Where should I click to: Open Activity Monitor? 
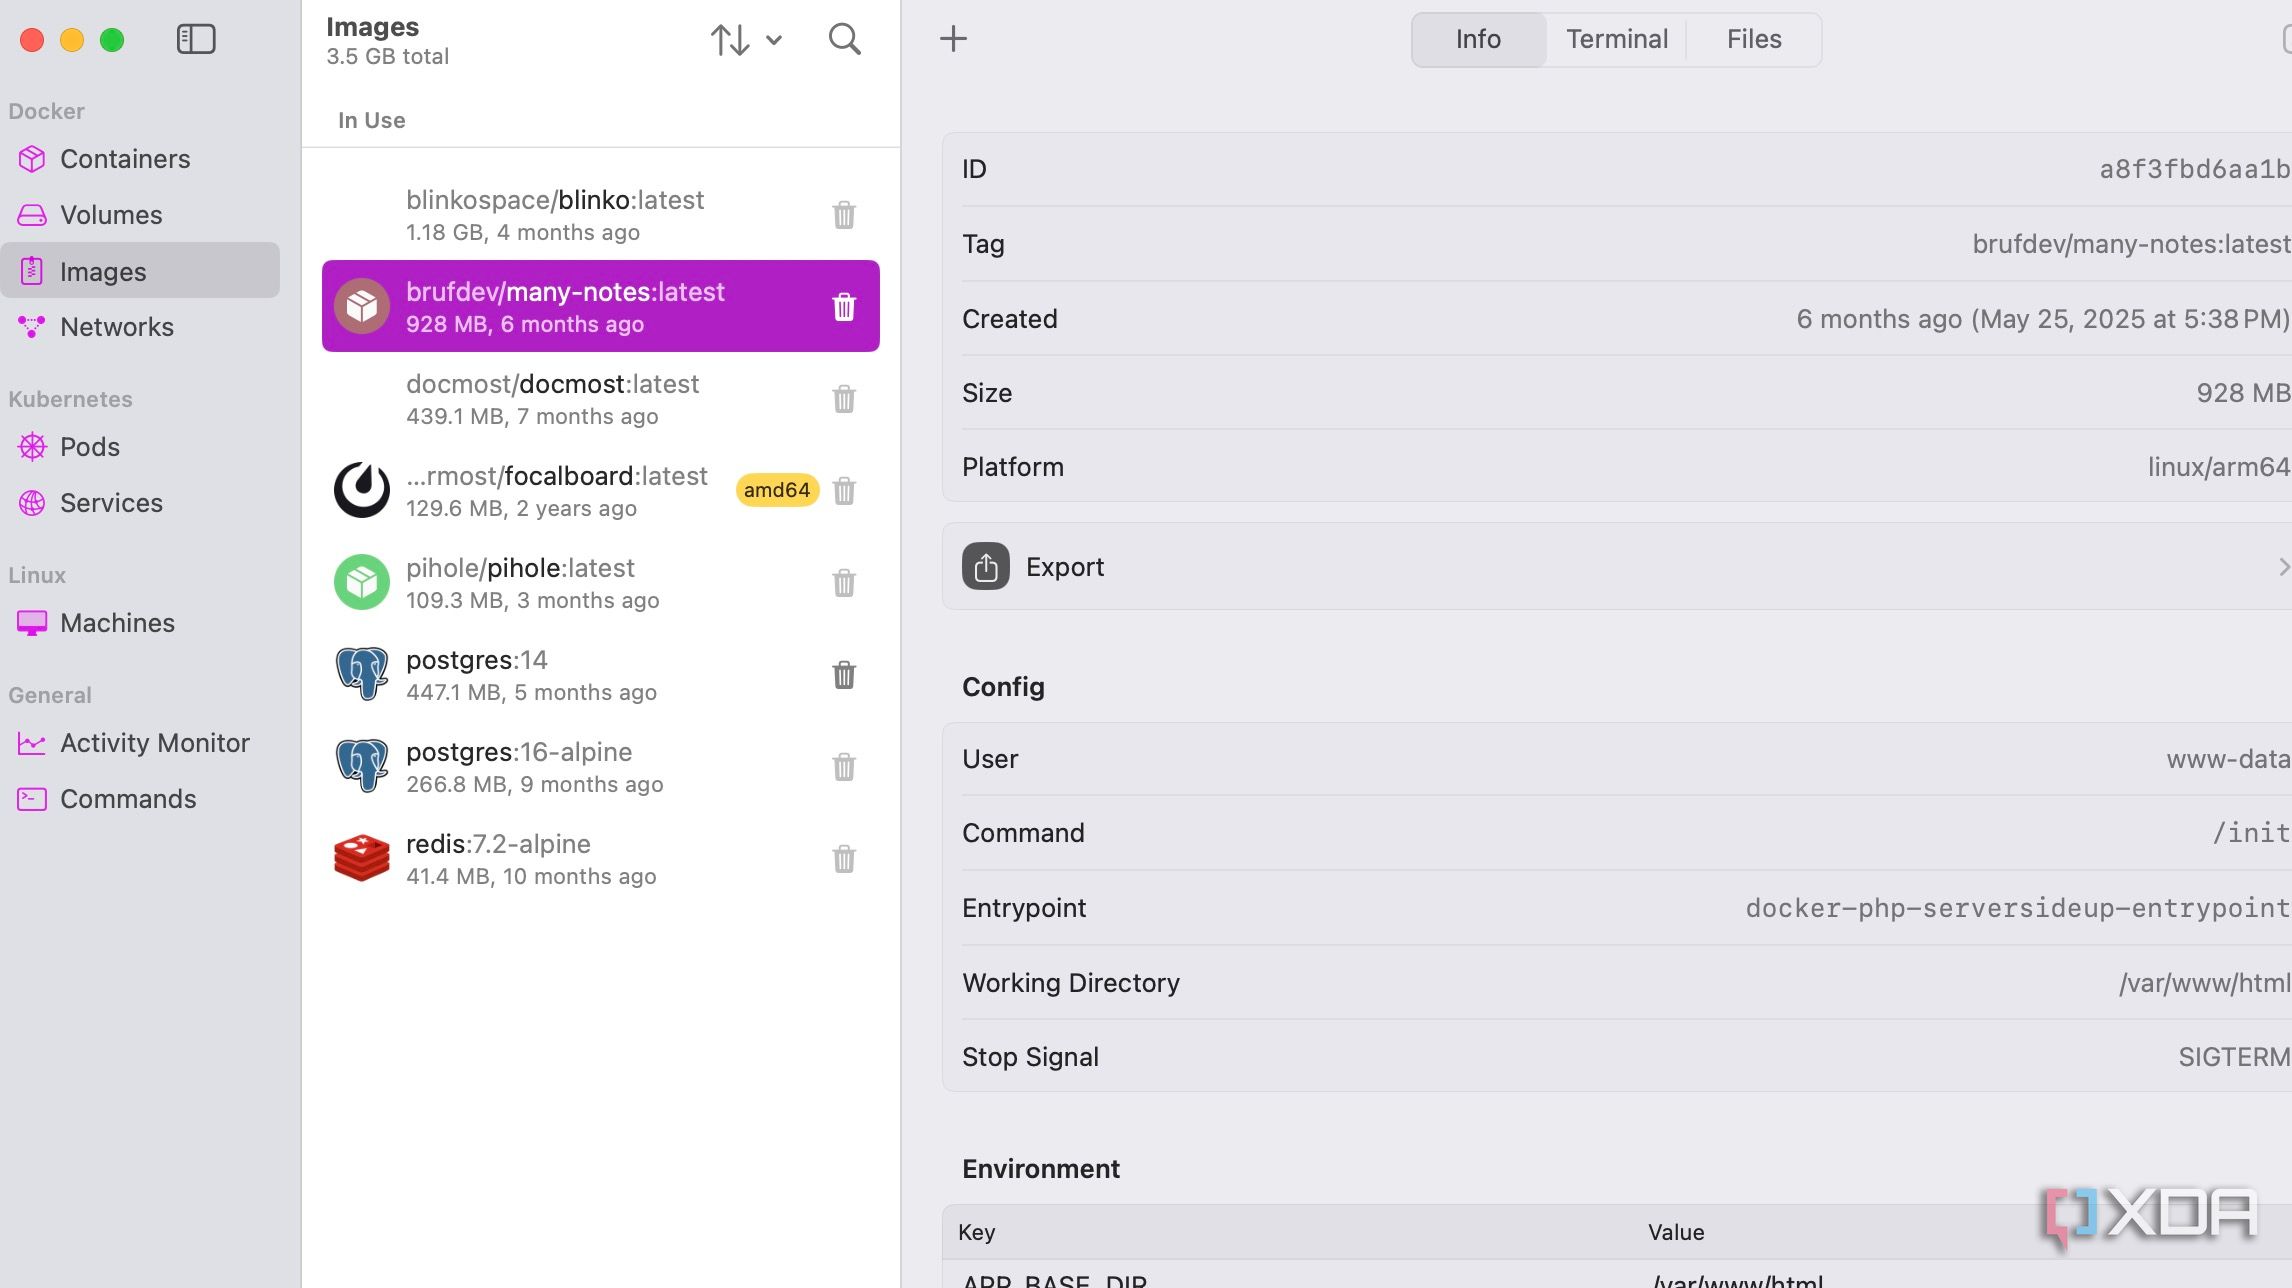pos(141,743)
